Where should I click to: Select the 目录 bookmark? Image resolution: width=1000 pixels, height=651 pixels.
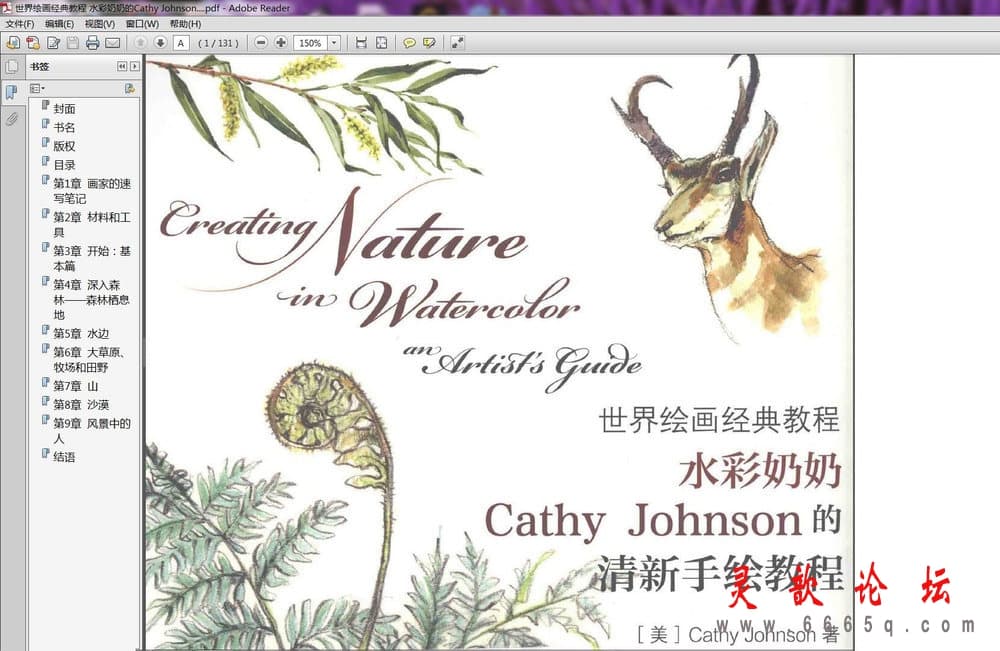(64, 165)
